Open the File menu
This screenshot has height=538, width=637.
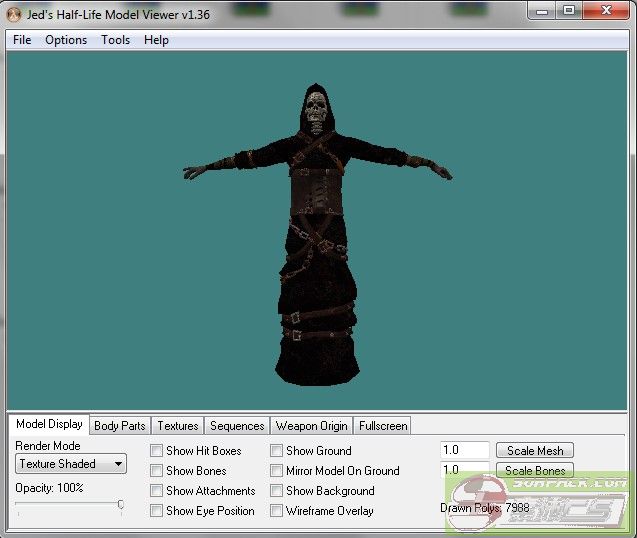coord(22,40)
